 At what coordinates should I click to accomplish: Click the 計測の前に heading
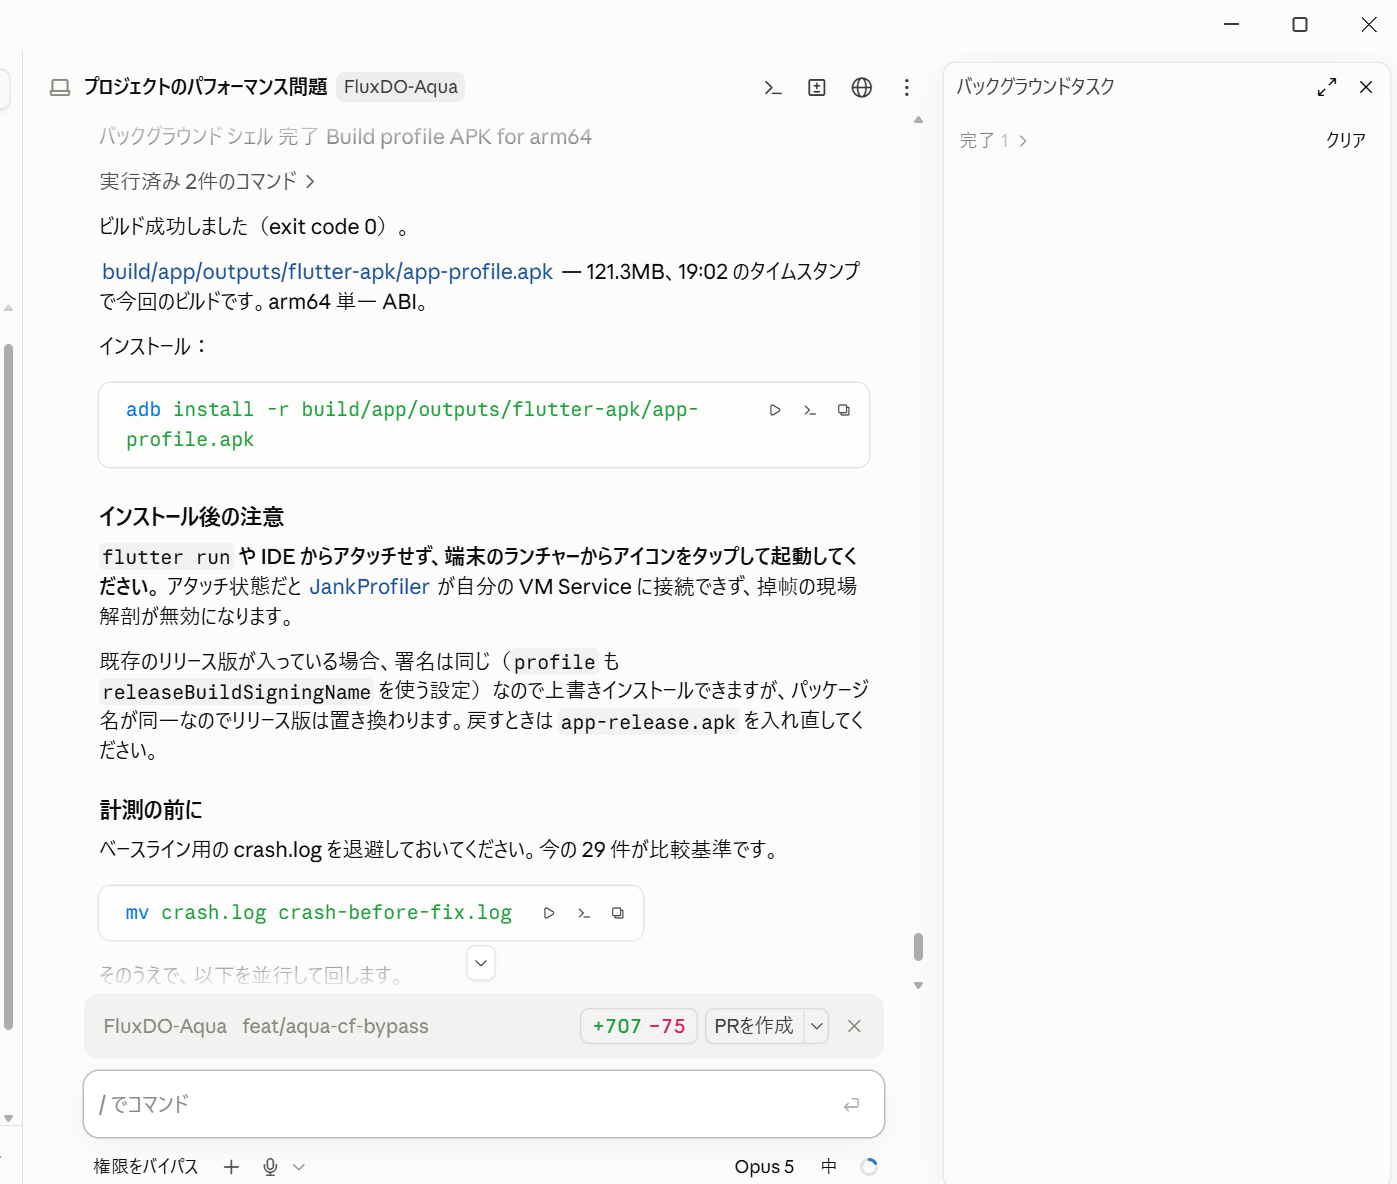(x=151, y=810)
